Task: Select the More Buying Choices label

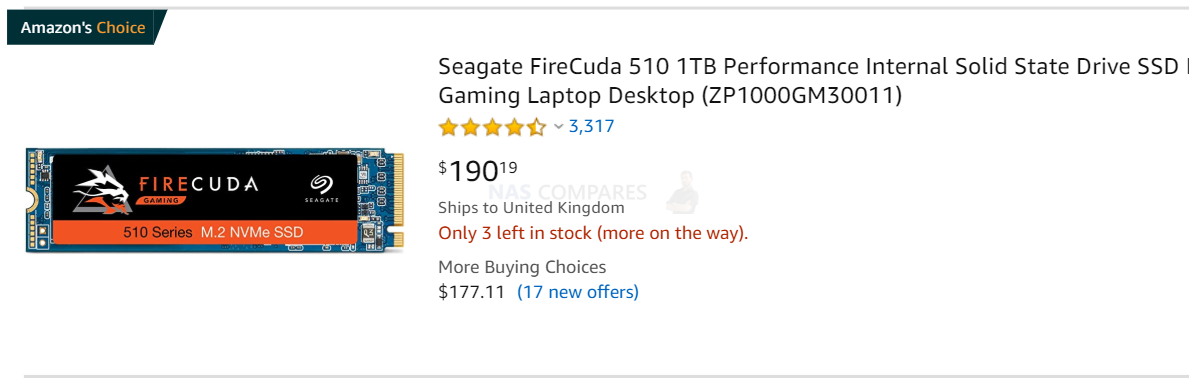Action: click(x=522, y=267)
